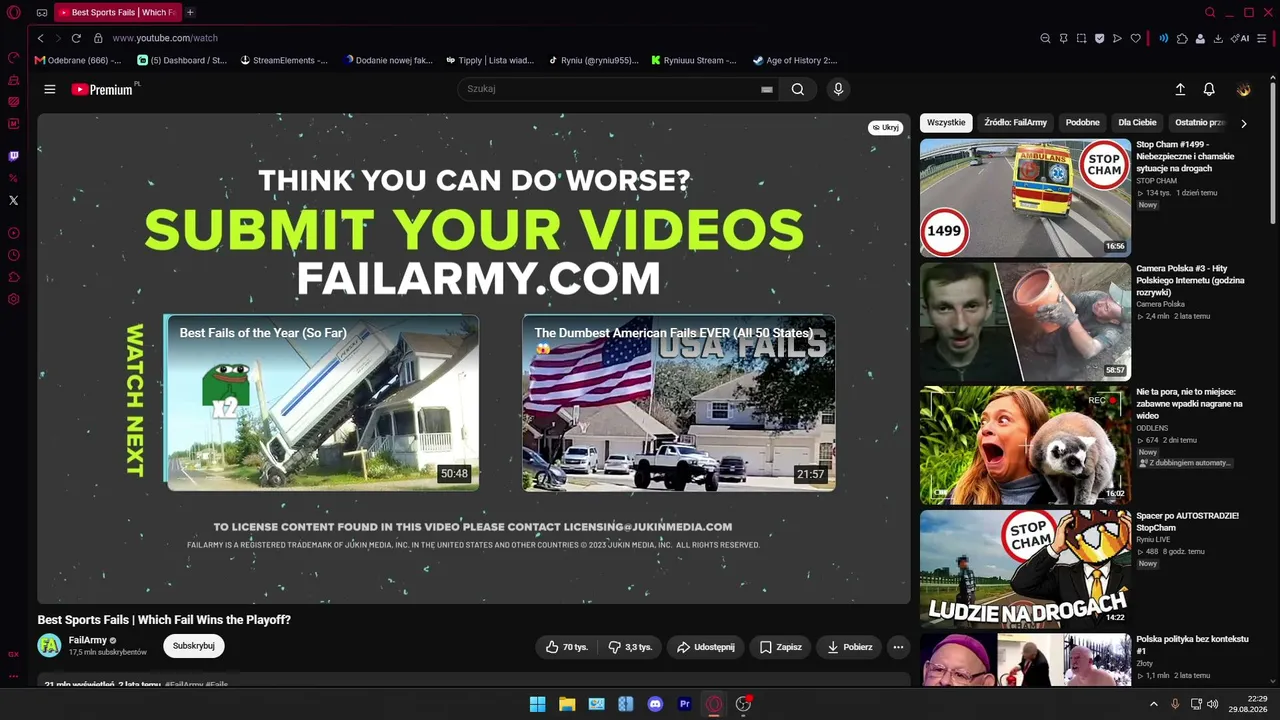Hide end screen with Ukryj button

885,128
